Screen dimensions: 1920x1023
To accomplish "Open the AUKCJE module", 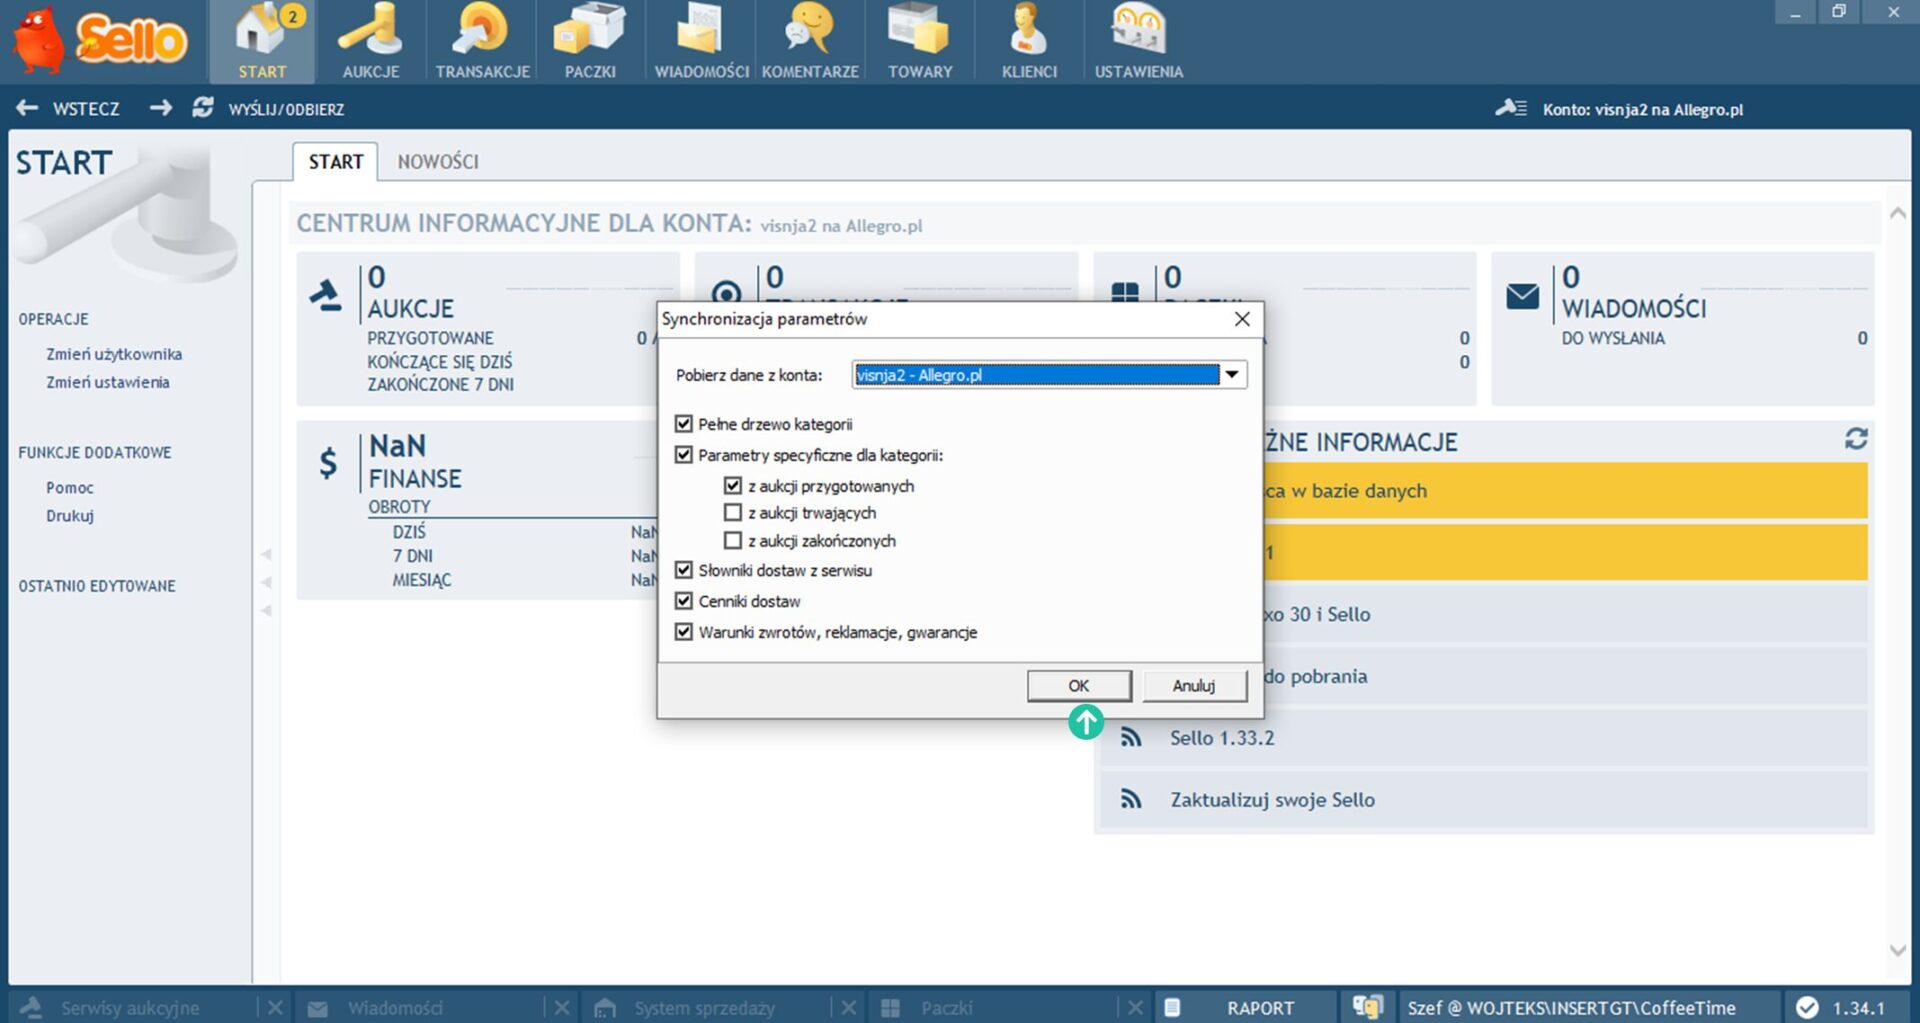I will tap(370, 42).
